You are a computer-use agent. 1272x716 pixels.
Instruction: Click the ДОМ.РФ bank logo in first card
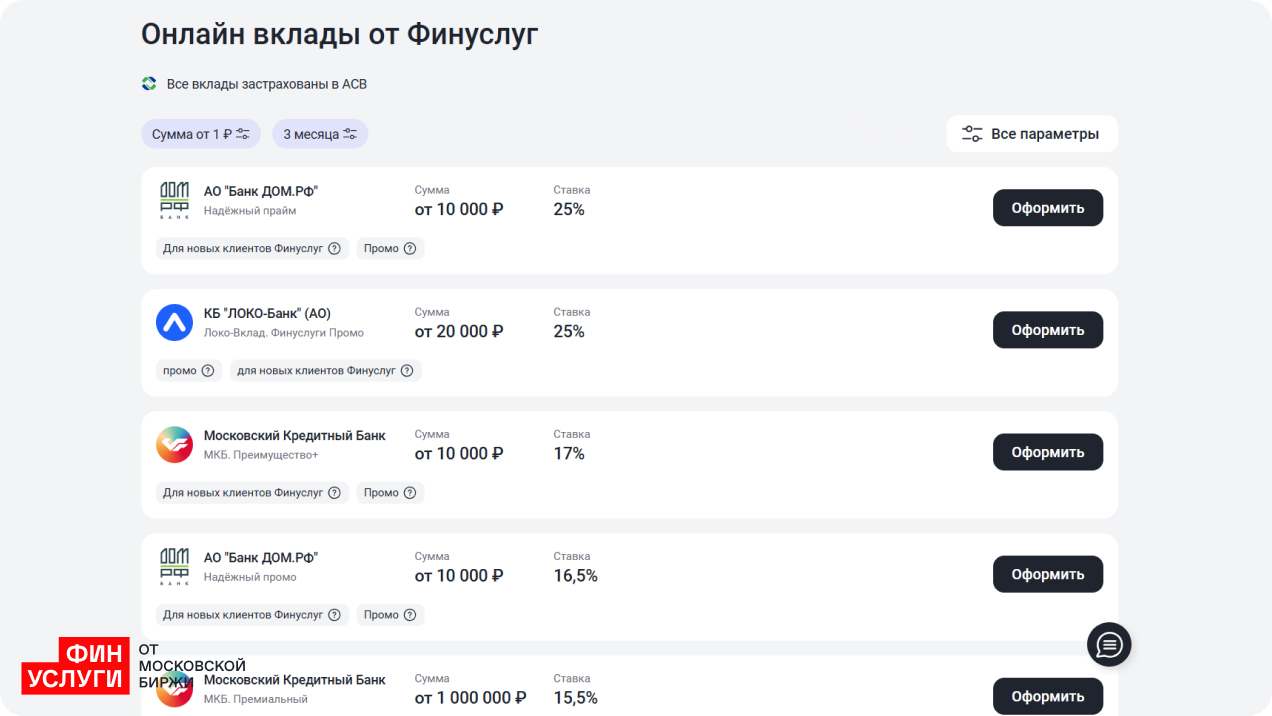click(174, 200)
